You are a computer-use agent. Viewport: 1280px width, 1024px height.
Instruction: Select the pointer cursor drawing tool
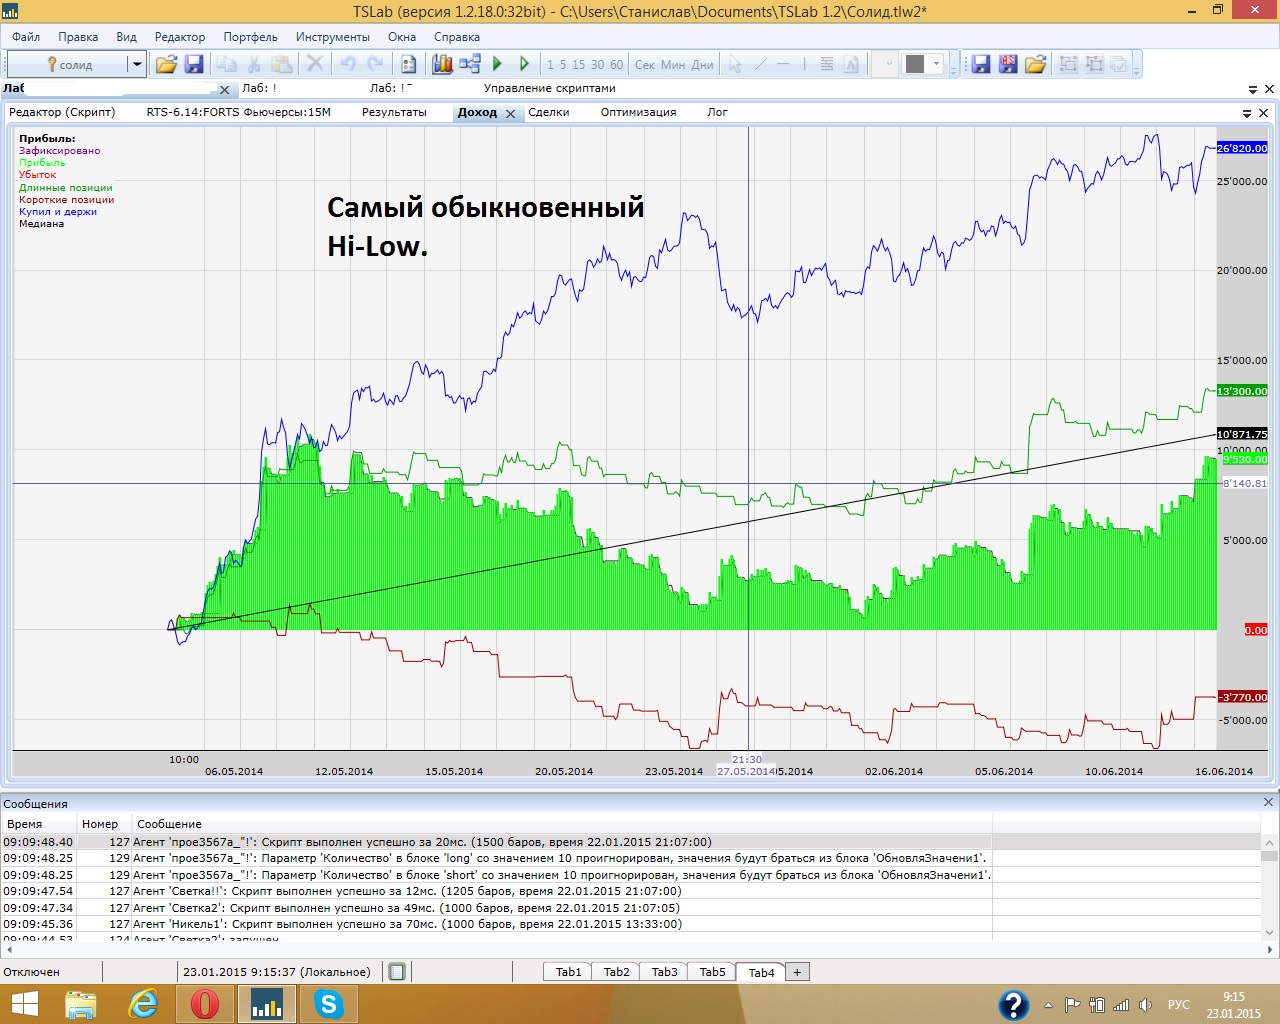point(735,64)
